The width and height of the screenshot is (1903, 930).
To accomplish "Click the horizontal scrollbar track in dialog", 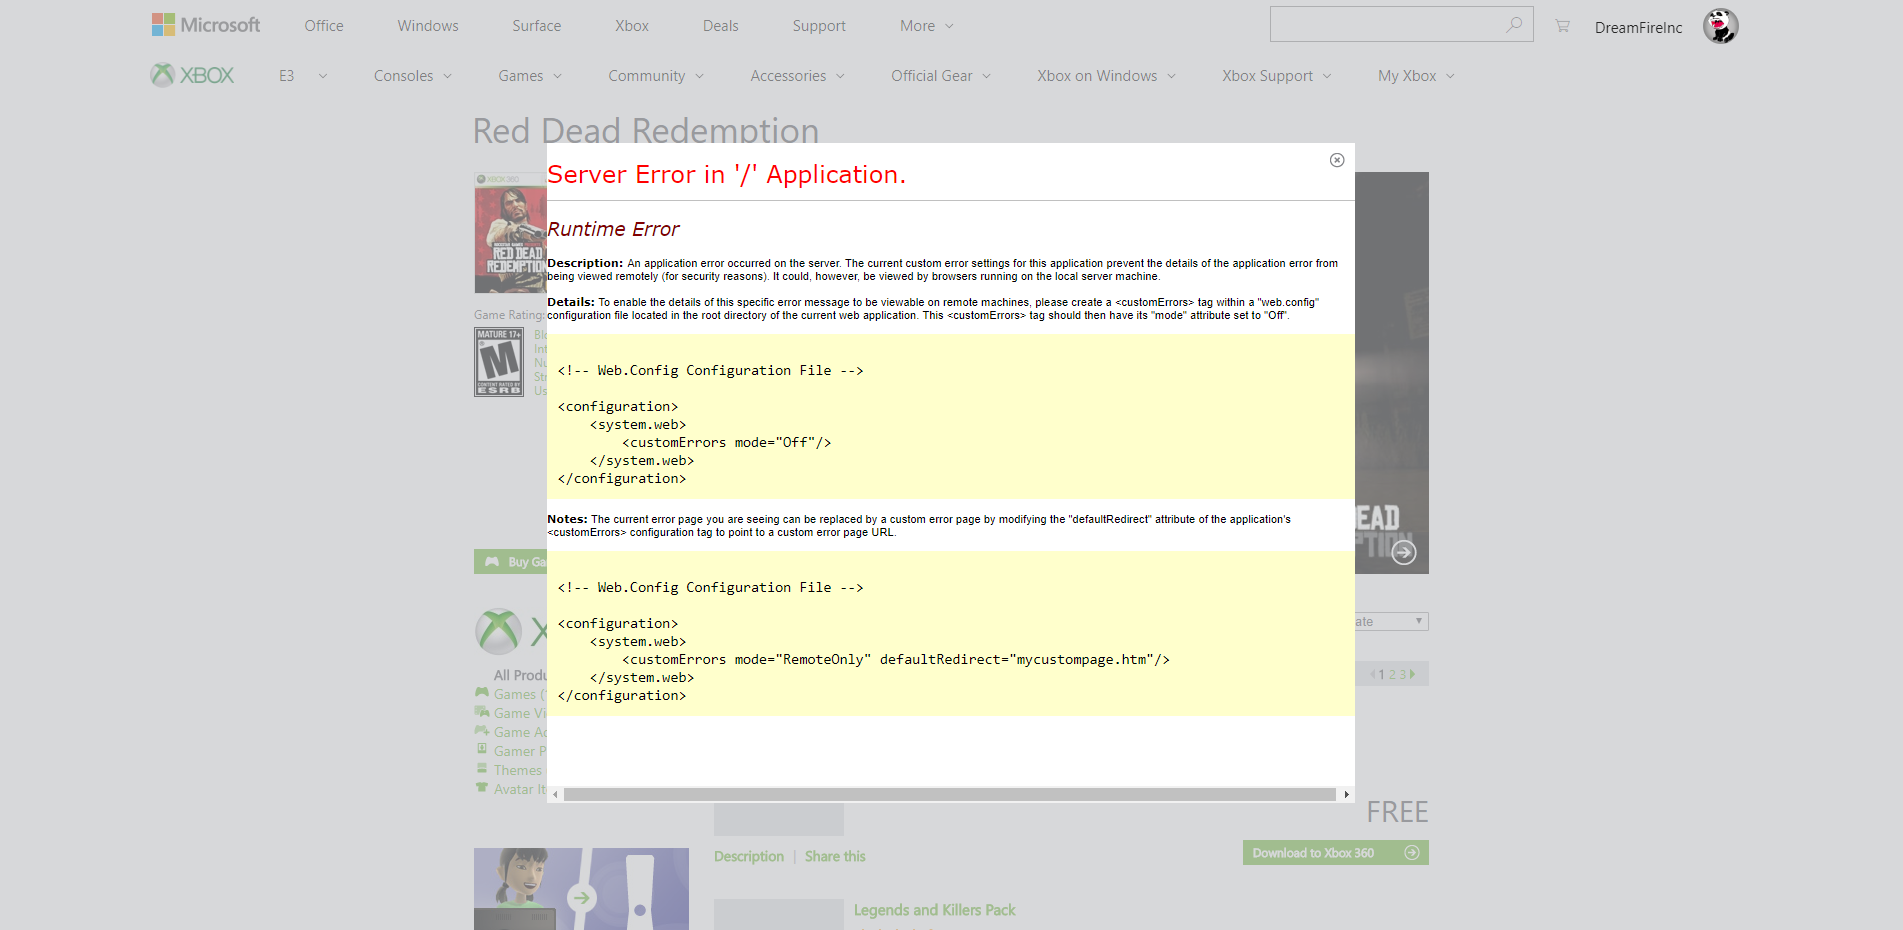I will click(950, 795).
